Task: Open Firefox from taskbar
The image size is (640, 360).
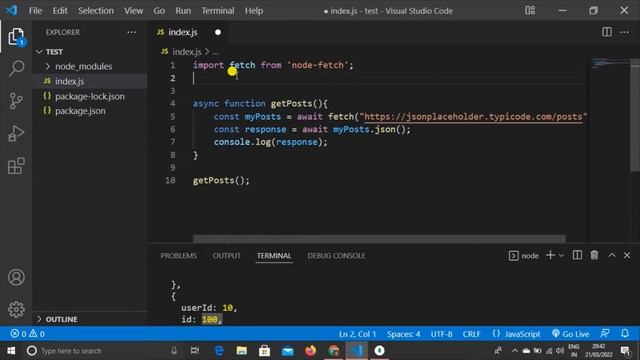Action: 310,351
